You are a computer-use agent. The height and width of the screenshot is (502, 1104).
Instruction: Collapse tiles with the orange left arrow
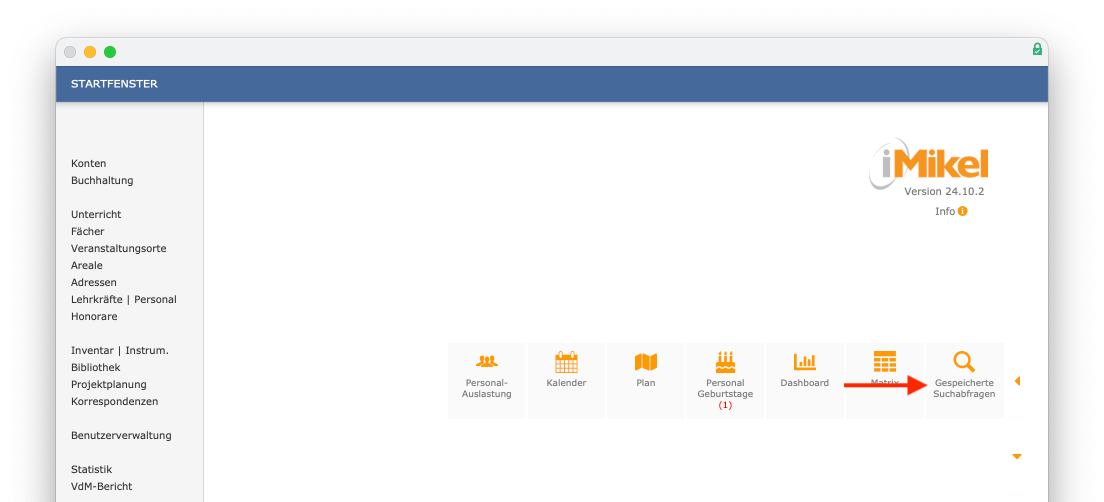tap(1017, 381)
